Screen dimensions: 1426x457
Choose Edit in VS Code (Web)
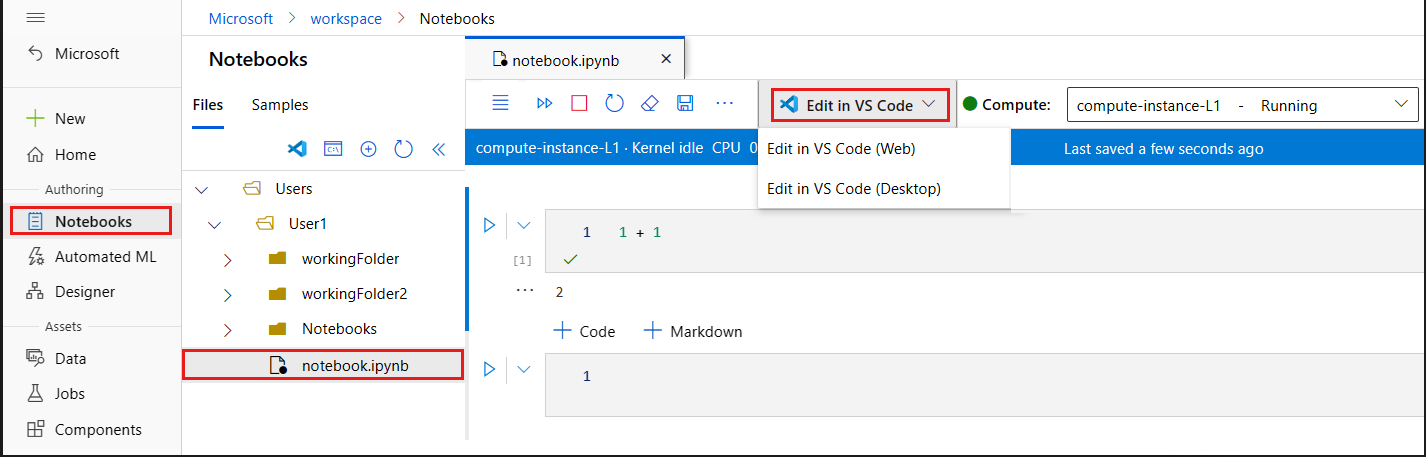pyautogui.click(x=841, y=149)
